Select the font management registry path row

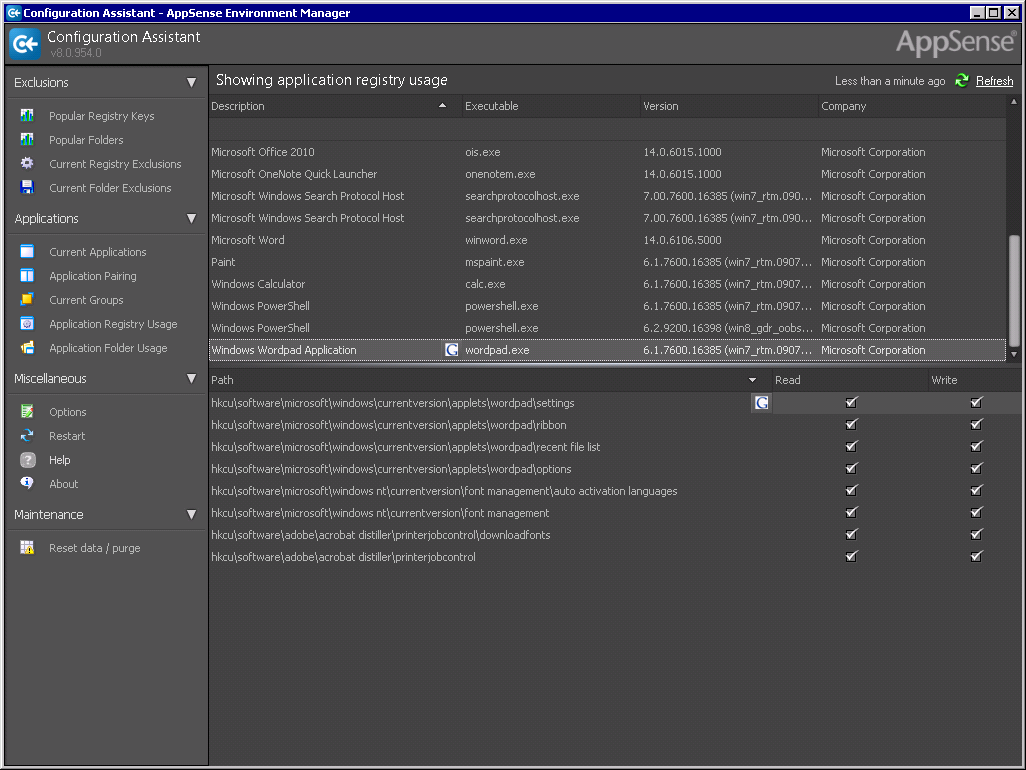(615, 513)
